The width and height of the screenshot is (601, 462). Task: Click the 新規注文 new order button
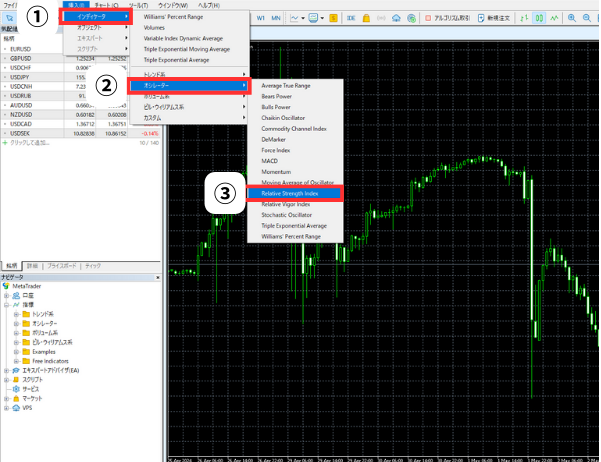[496, 18]
